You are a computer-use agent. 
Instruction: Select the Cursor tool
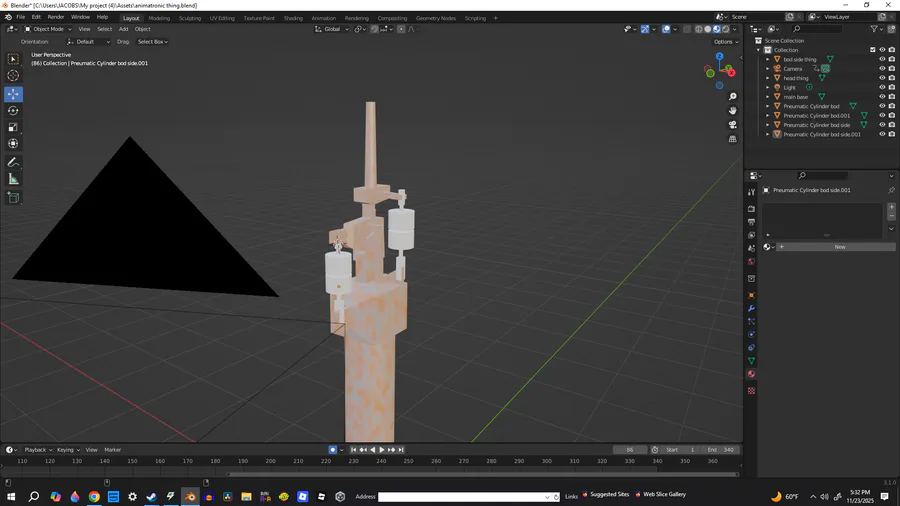(x=13, y=76)
